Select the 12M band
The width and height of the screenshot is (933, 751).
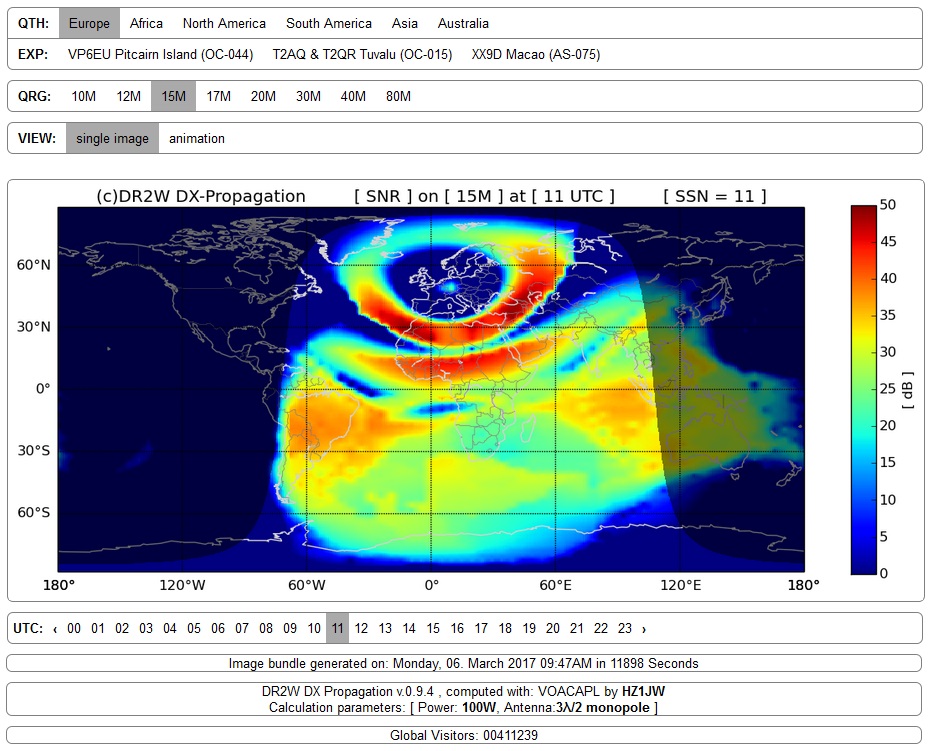click(x=129, y=96)
